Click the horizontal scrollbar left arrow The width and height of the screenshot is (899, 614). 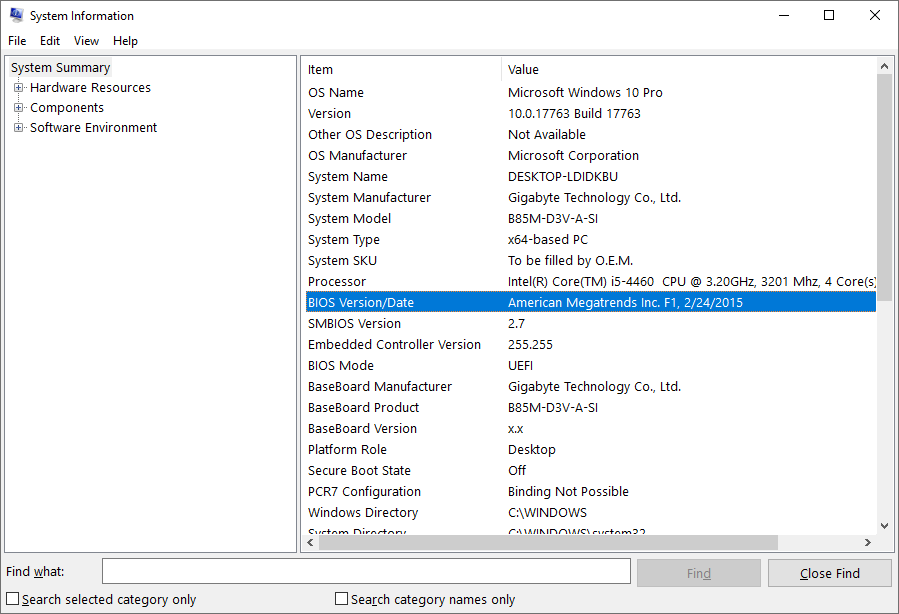tap(311, 542)
